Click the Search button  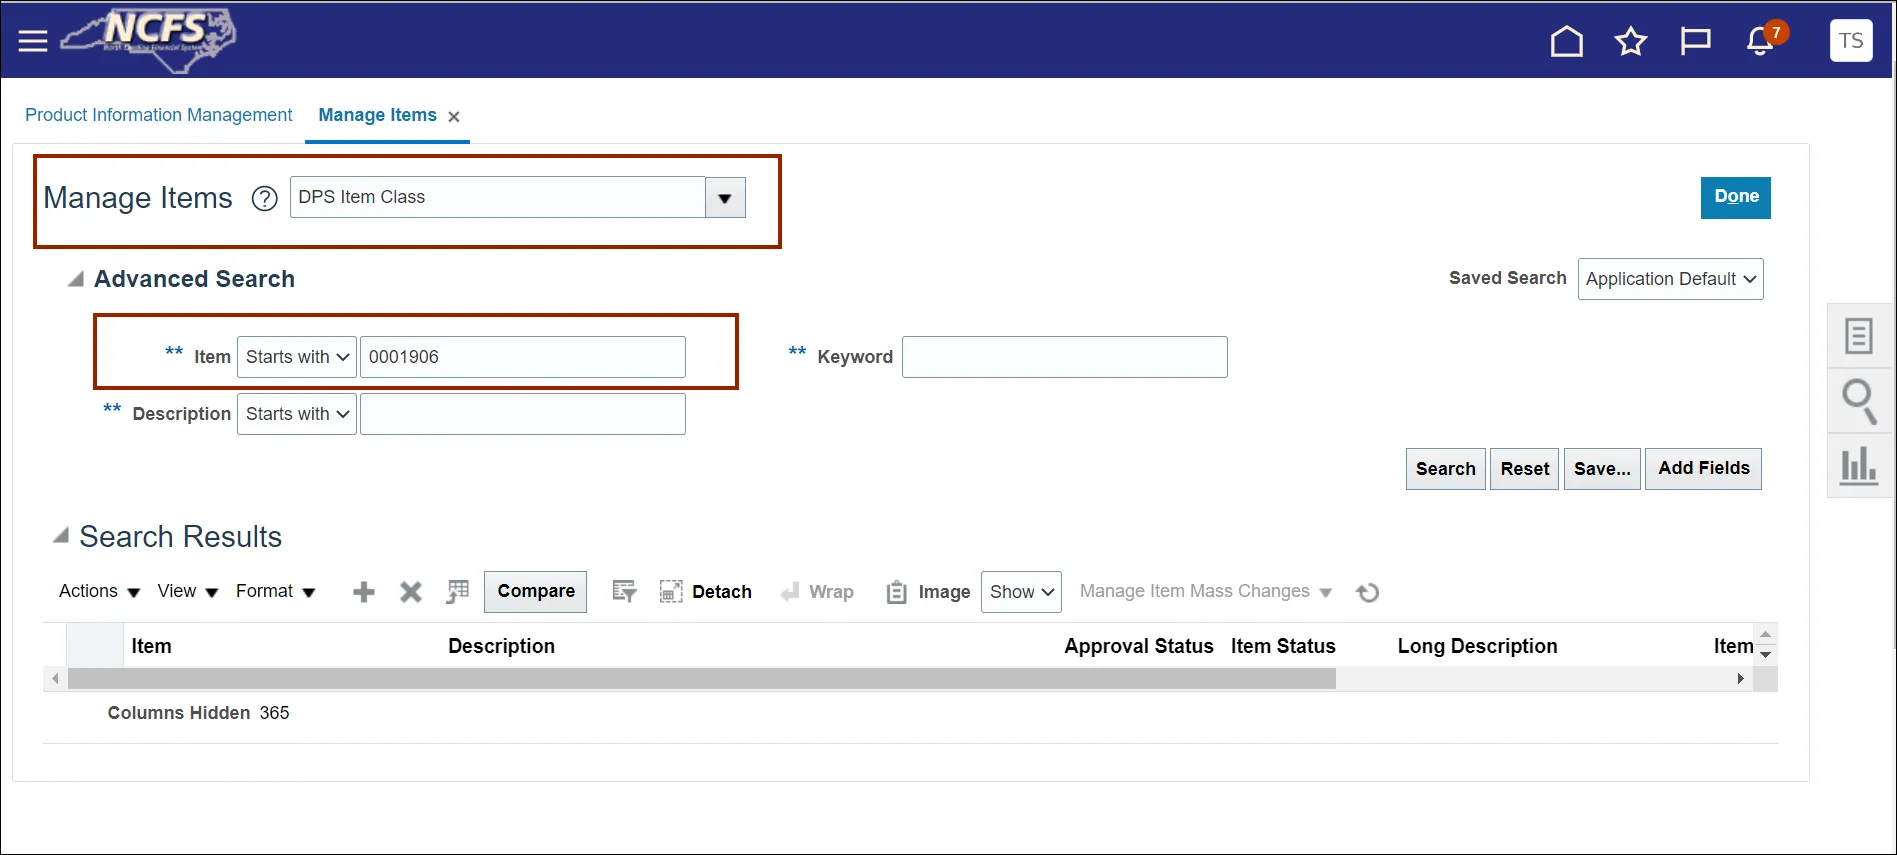1445,469
